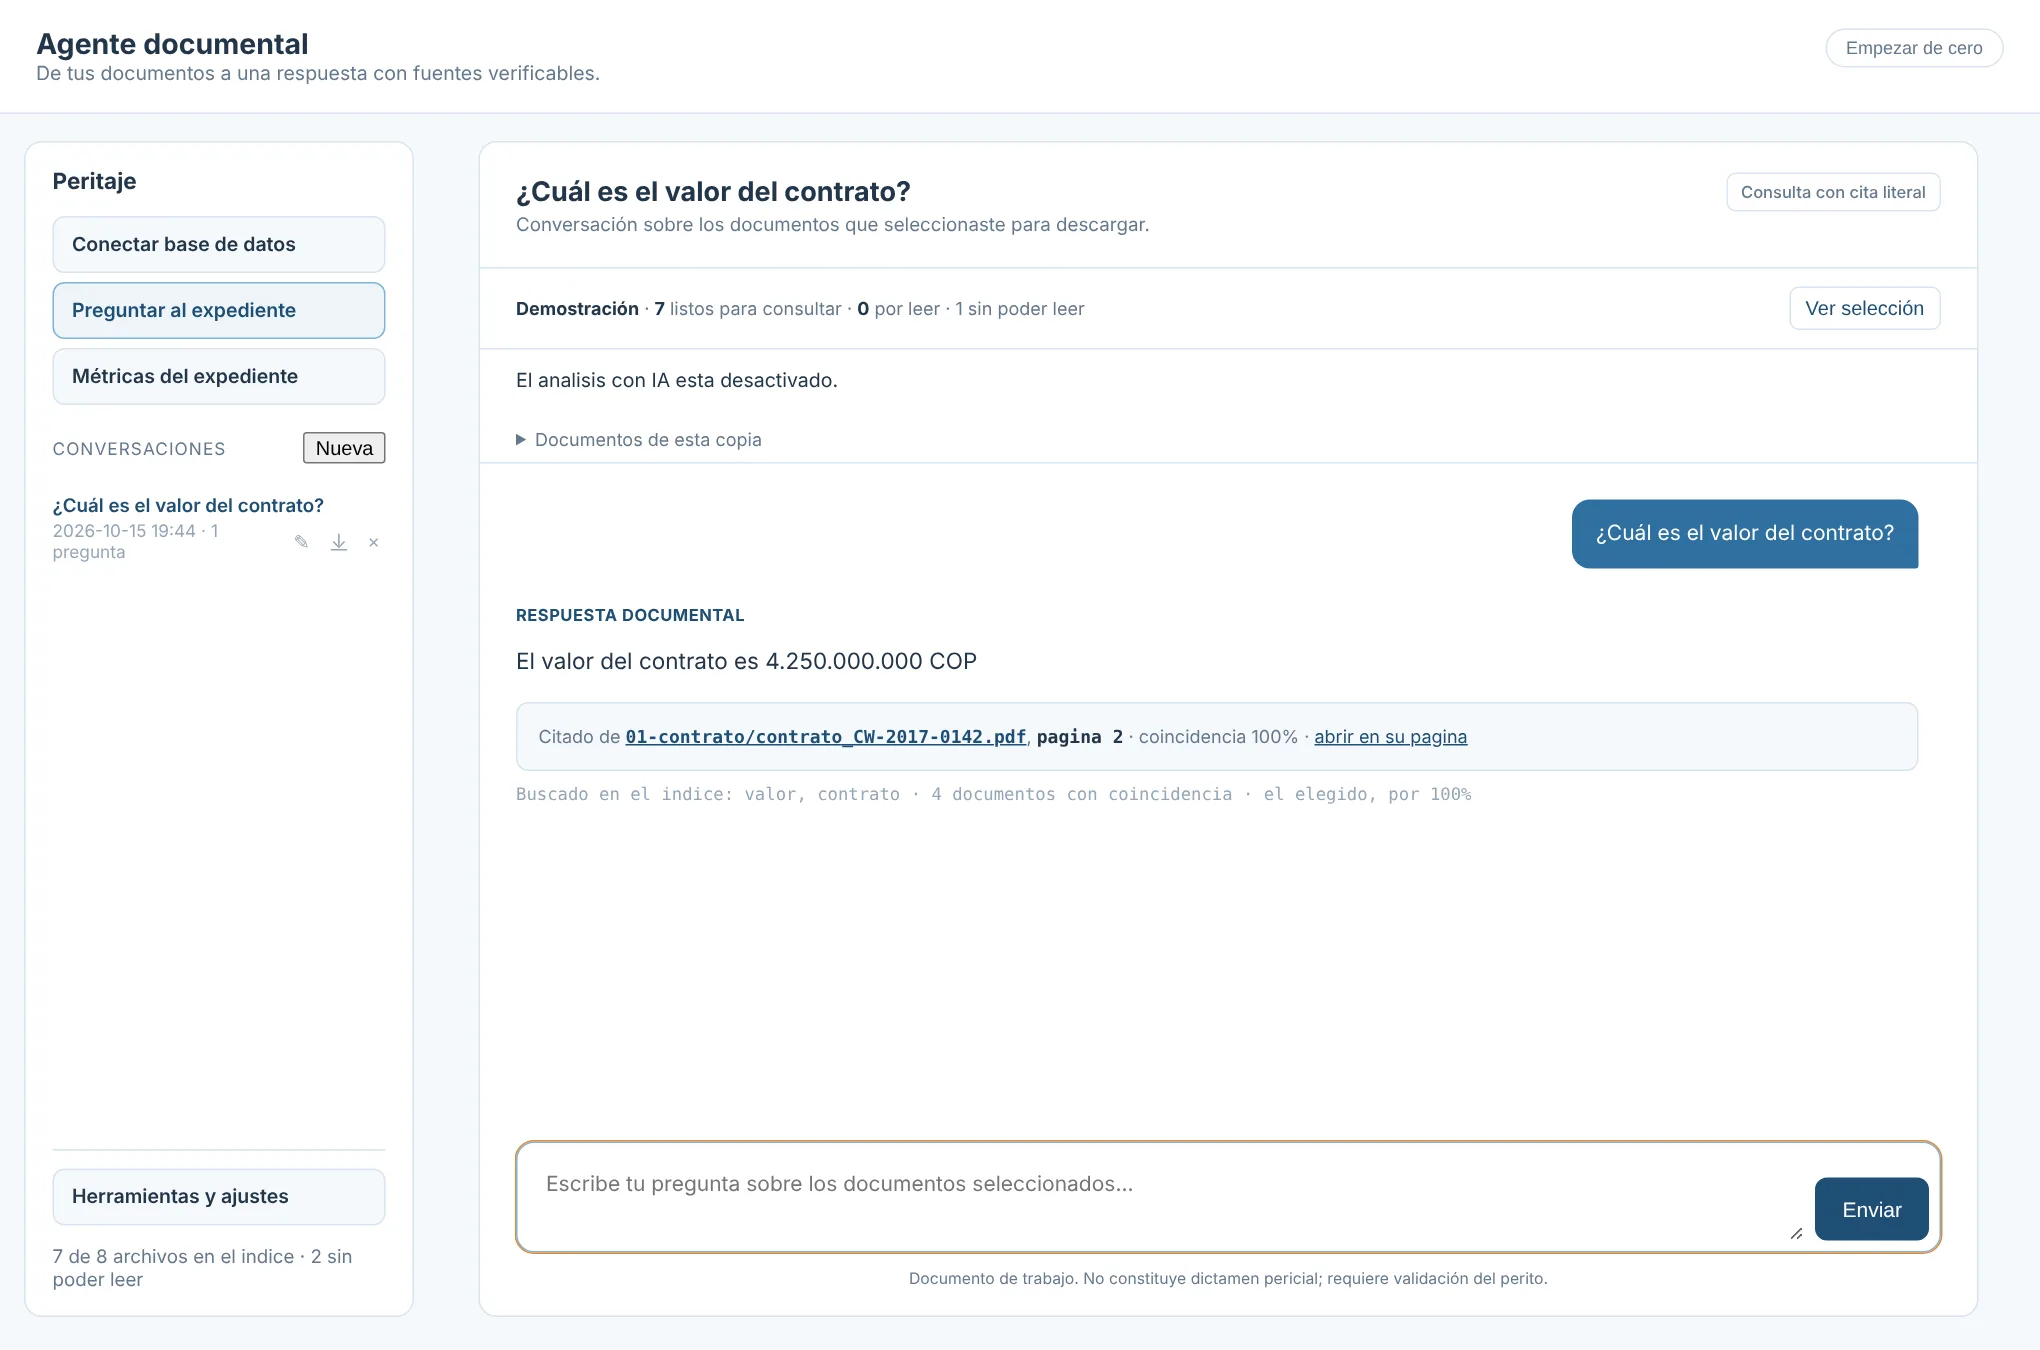The width and height of the screenshot is (2040, 1350).
Task: Click Consulta con cita literal chip
Action: pyautogui.click(x=1833, y=192)
